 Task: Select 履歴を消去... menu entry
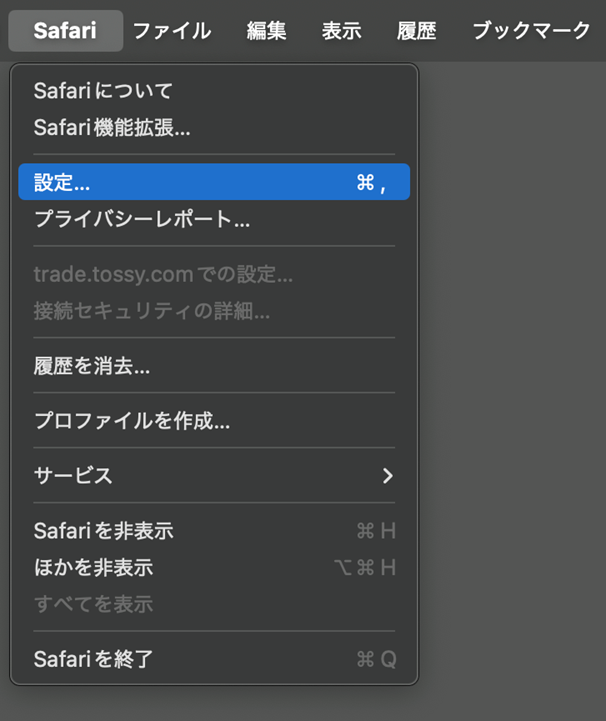pyautogui.click(x=92, y=366)
